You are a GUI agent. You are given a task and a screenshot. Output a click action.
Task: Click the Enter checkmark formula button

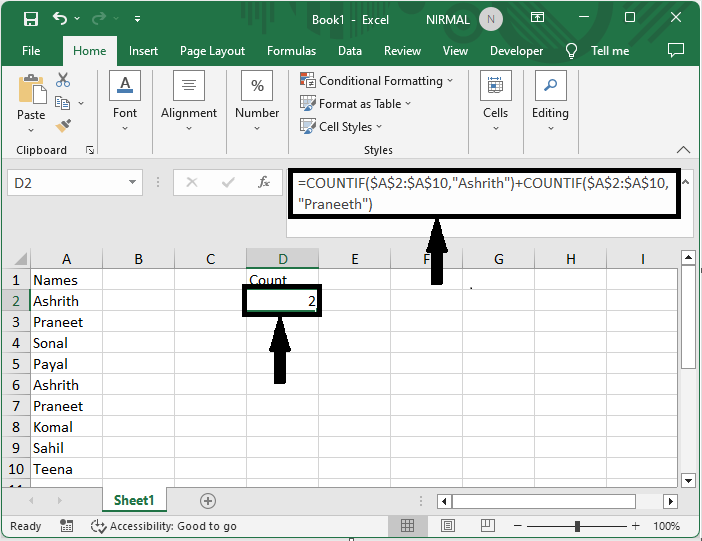[228, 182]
